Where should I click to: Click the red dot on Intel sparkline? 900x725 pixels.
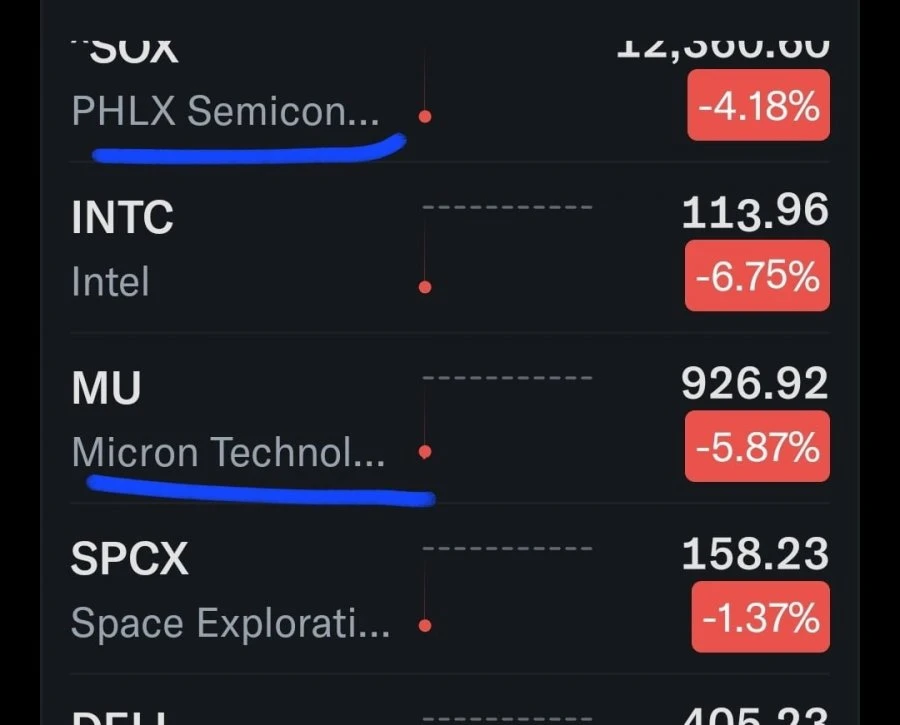(425, 287)
